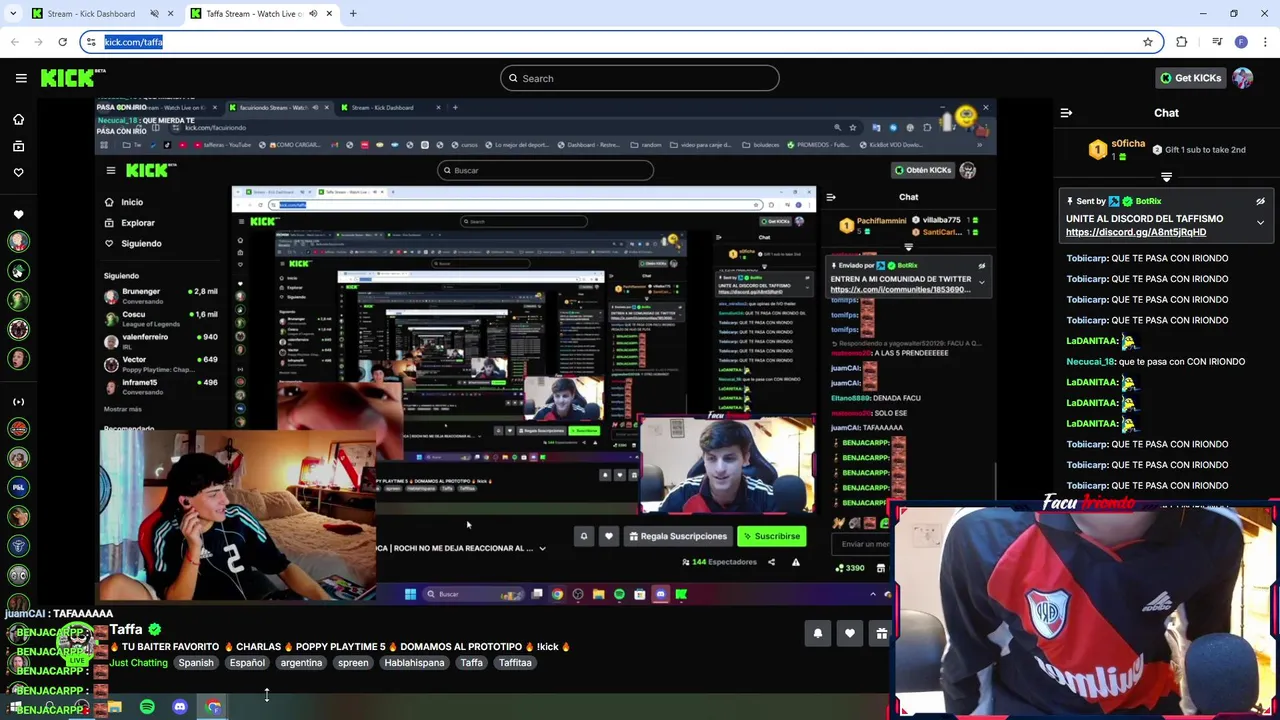Image resolution: width=1280 pixels, height=720 pixels.
Task: Gift subs with gift box button
Action: 881,633
